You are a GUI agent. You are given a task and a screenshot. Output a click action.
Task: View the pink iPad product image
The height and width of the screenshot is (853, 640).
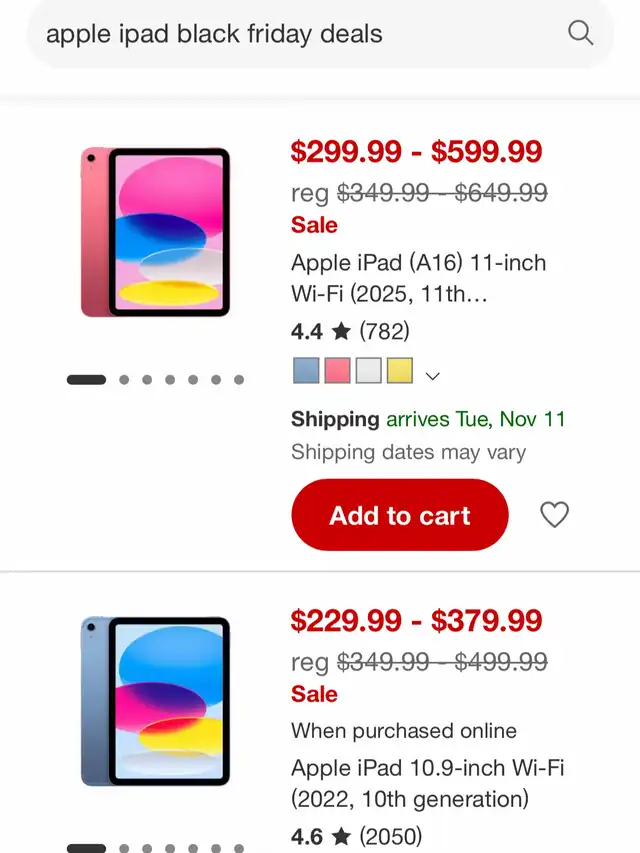click(155, 232)
